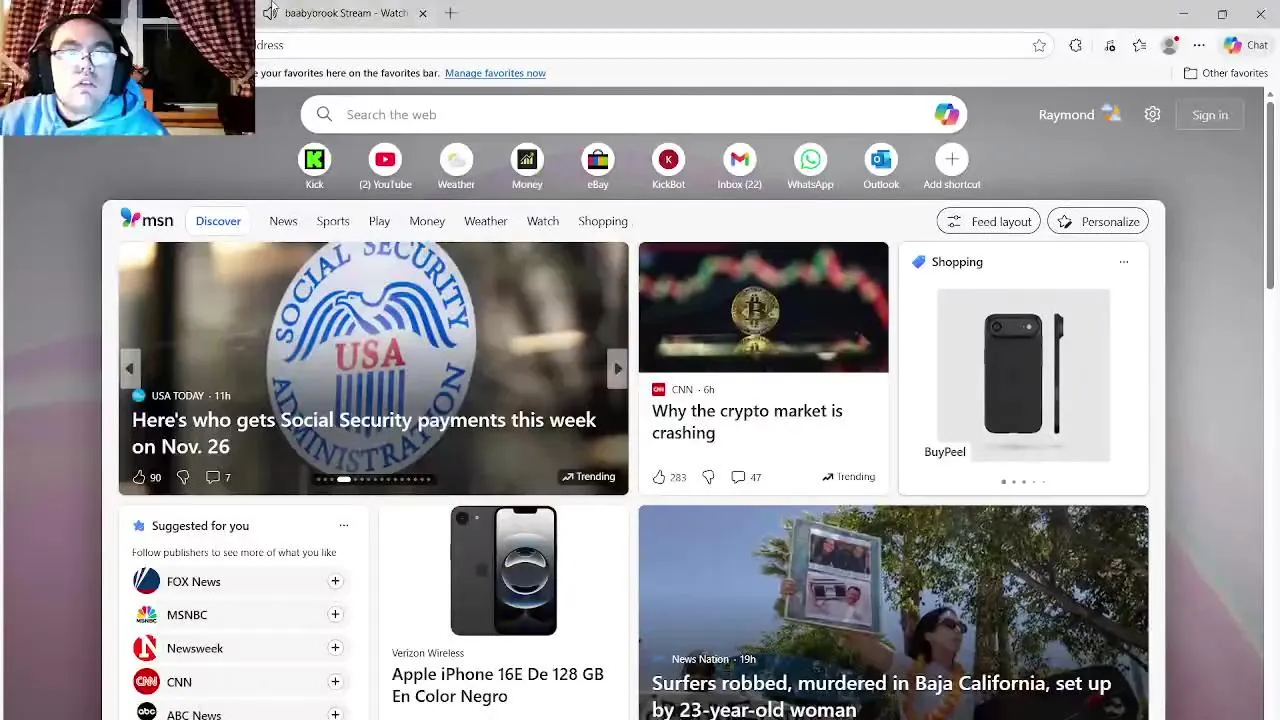This screenshot has height=720, width=1280.
Task: Mute the baabybrook Stream tab audio
Action: coord(270,13)
